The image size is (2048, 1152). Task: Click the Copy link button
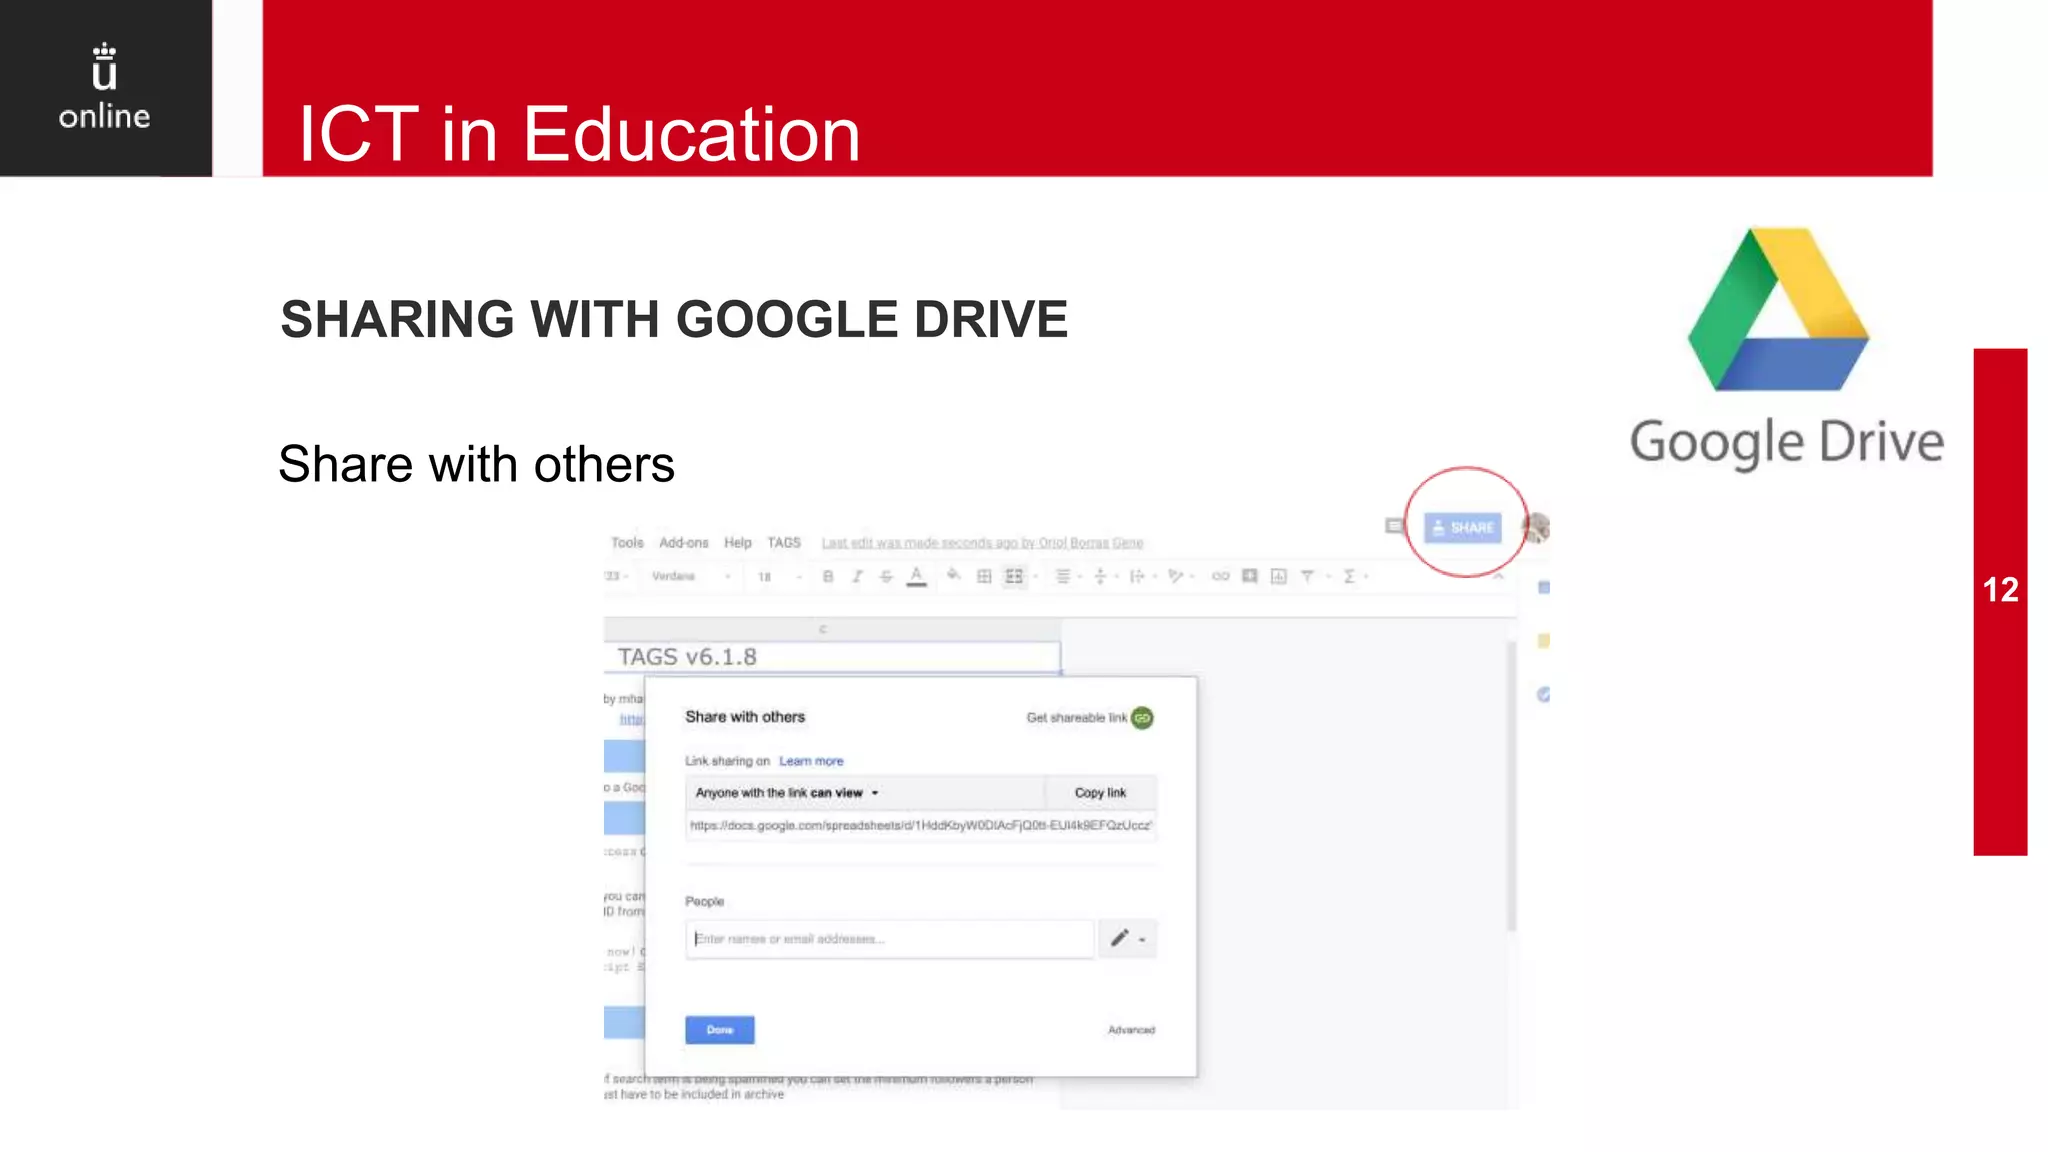(x=1100, y=792)
